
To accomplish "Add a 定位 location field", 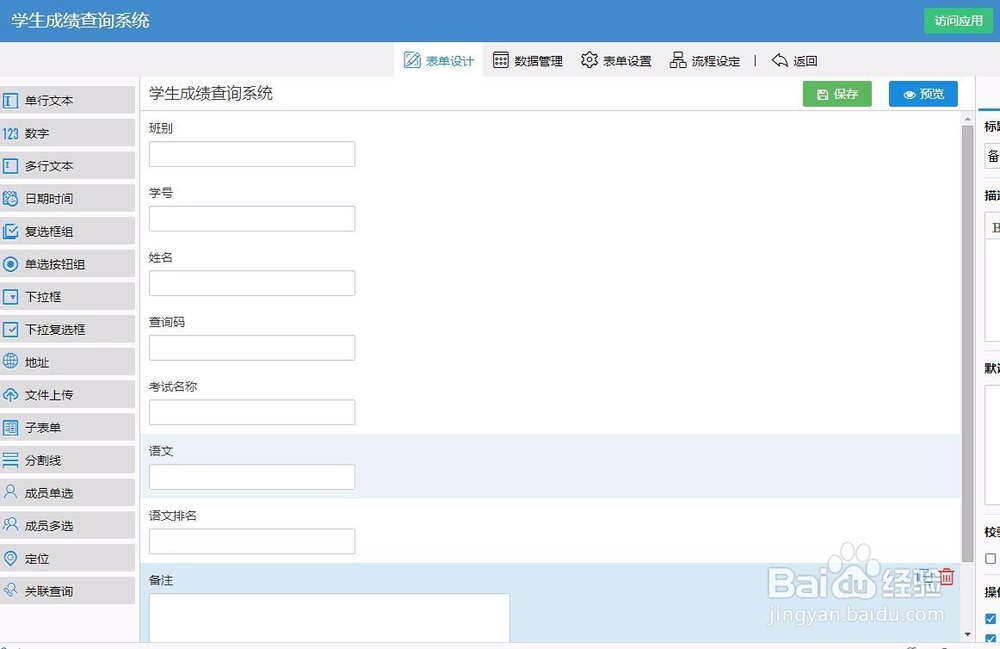I will tap(67, 558).
